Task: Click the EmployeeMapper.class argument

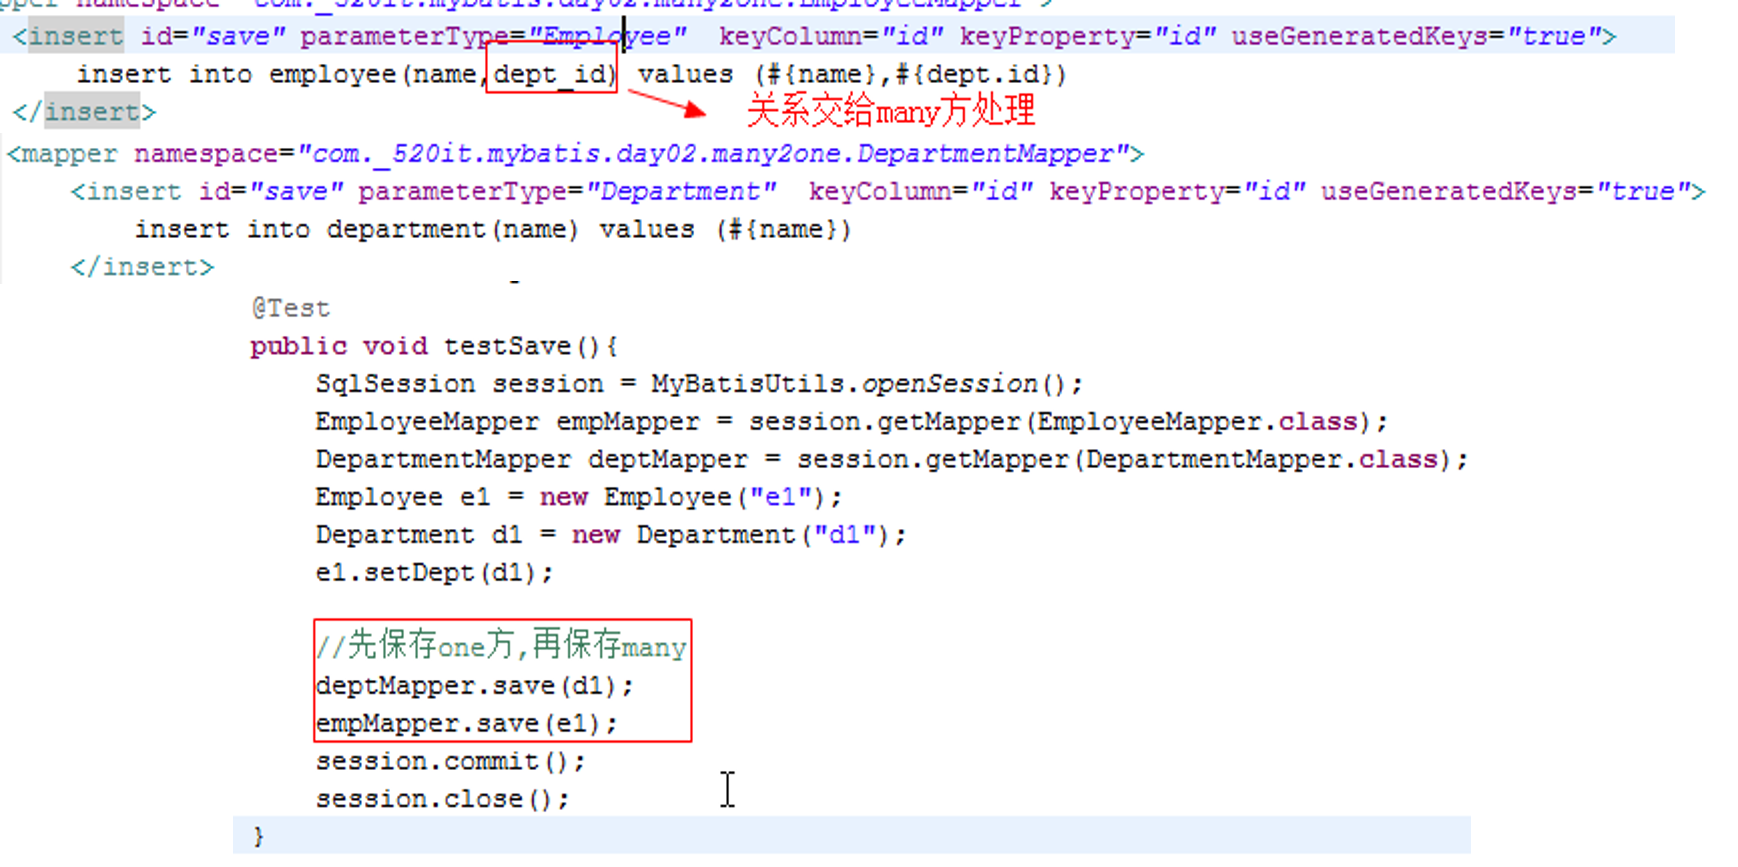Action: coord(1196,422)
